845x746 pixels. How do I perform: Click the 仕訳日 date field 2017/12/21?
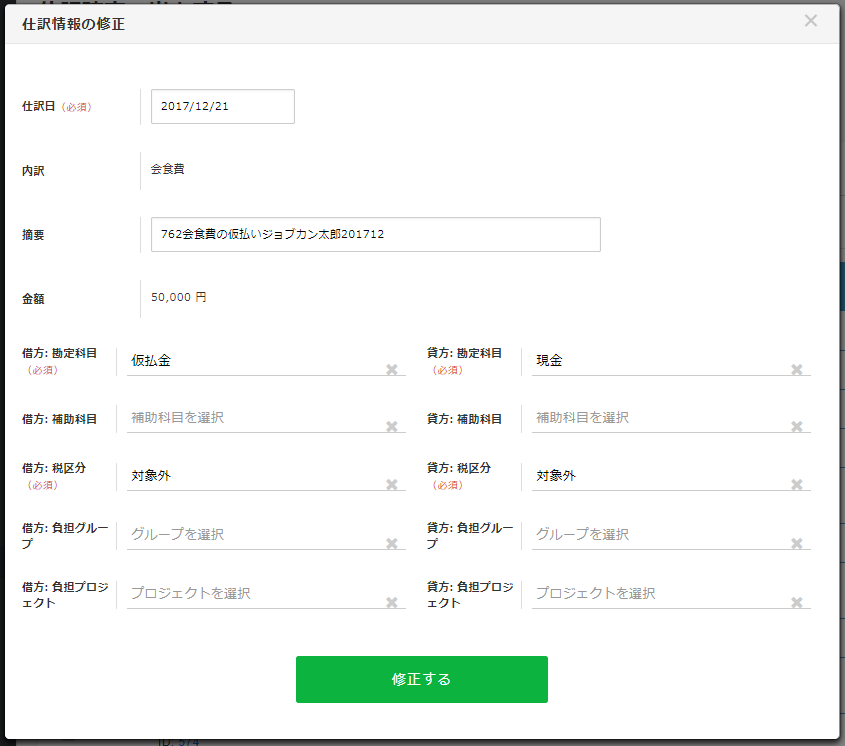[222, 106]
